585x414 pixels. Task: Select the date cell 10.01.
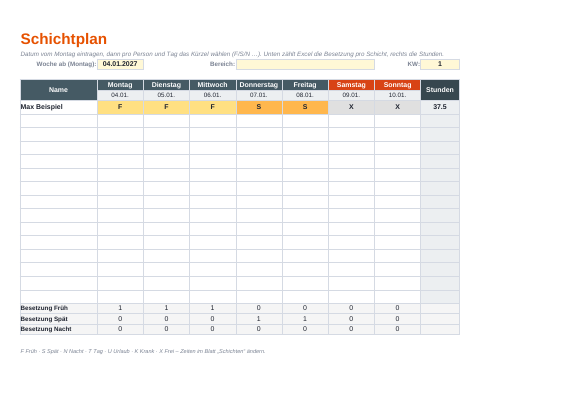click(x=397, y=95)
